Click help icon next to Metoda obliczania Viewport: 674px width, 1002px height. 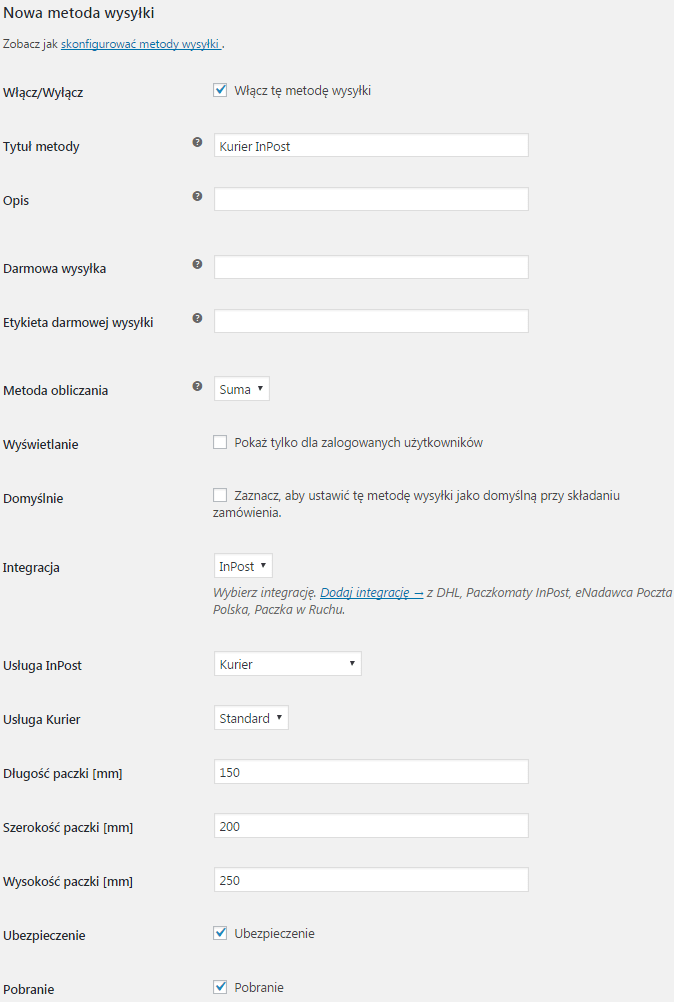[197, 386]
